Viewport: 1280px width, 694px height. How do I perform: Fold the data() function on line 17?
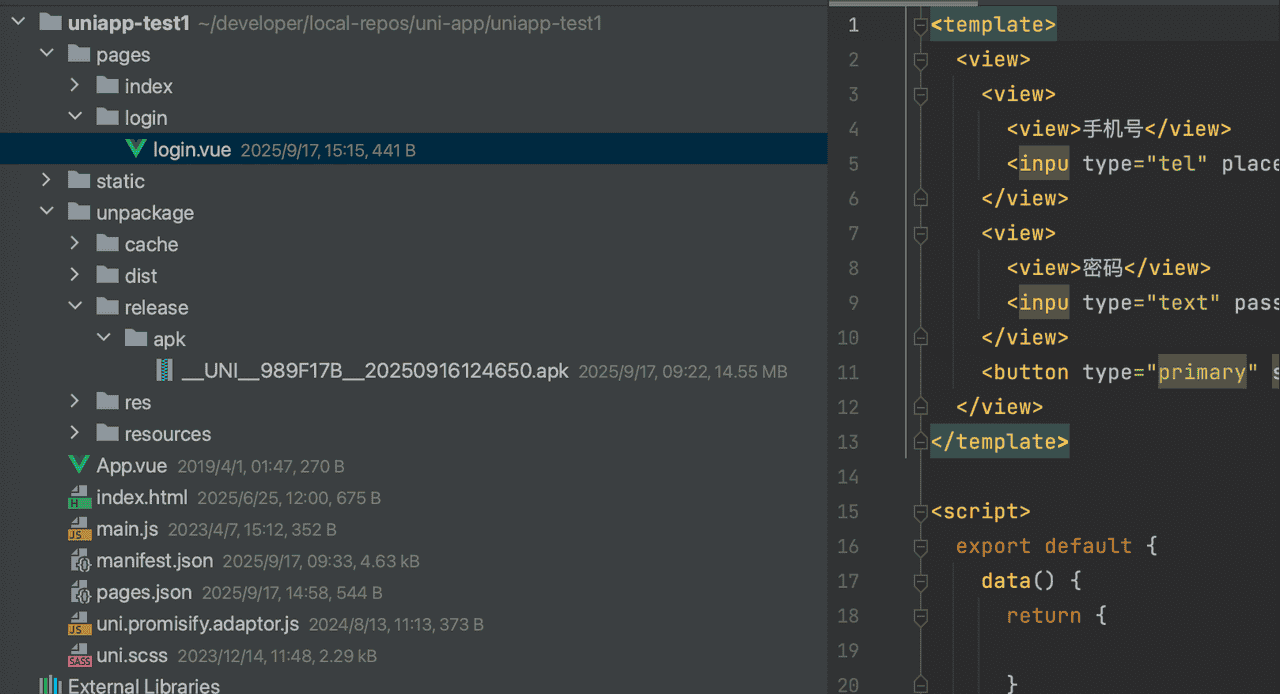[921, 581]
